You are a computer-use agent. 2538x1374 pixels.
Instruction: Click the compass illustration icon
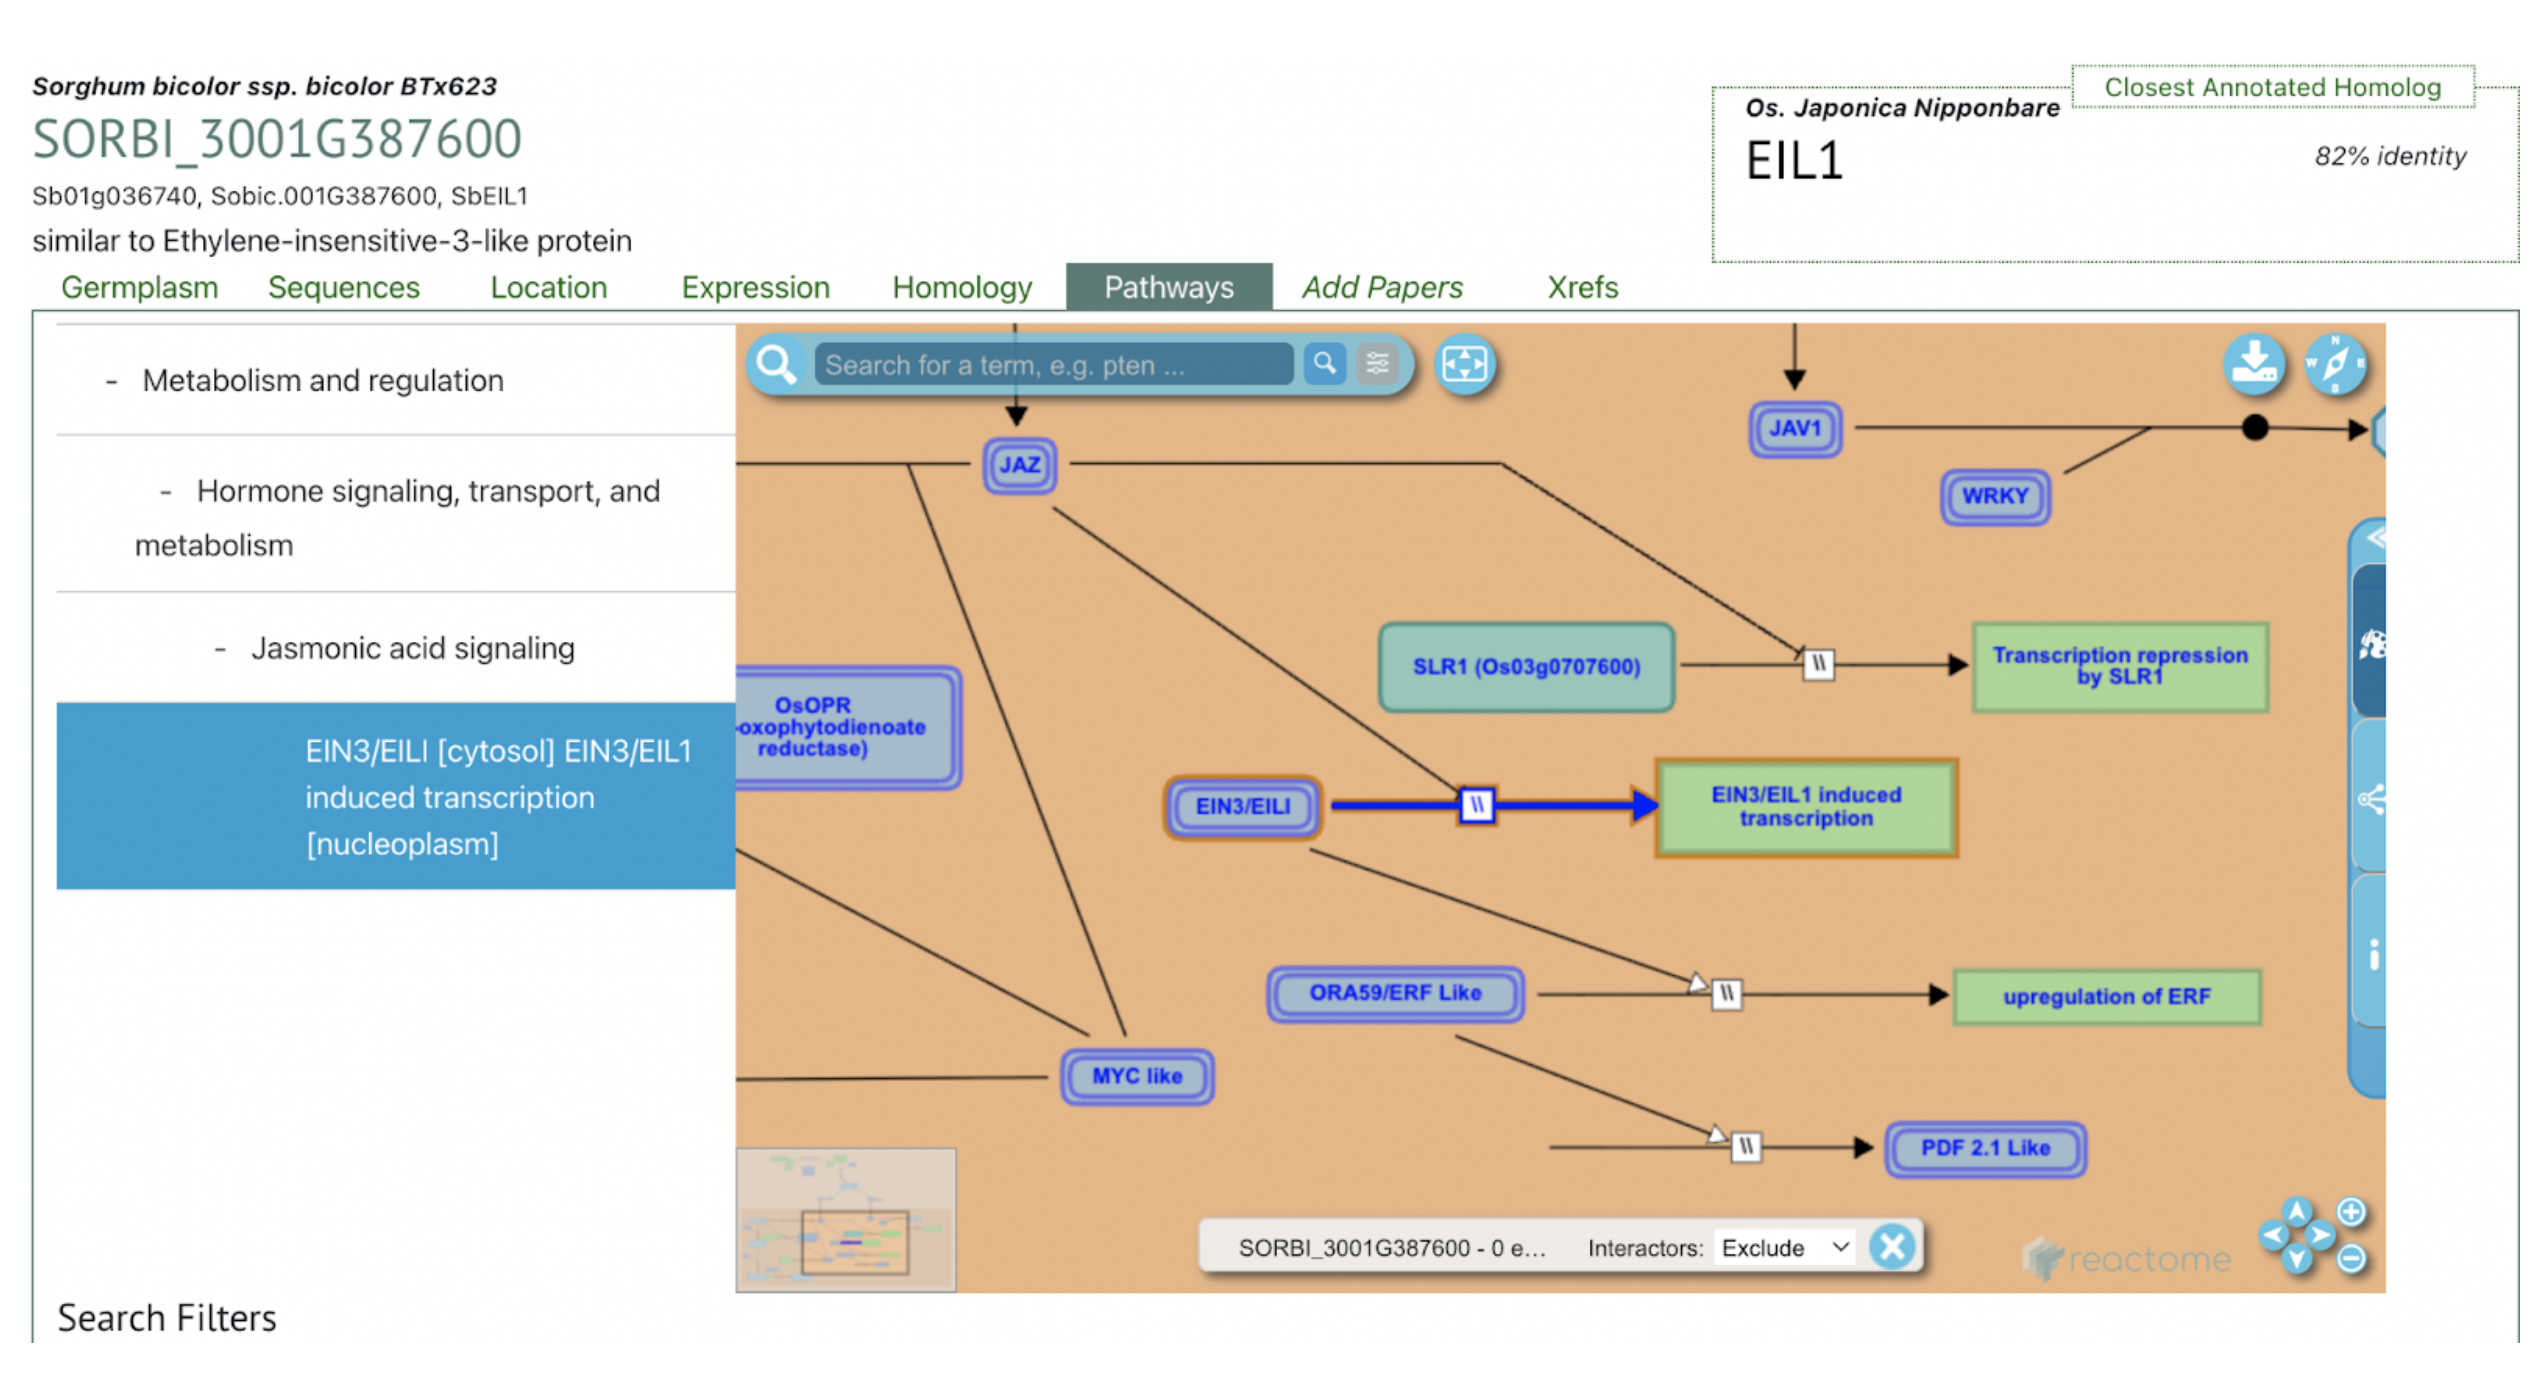pyautogui.click(x=2334, y=364)
